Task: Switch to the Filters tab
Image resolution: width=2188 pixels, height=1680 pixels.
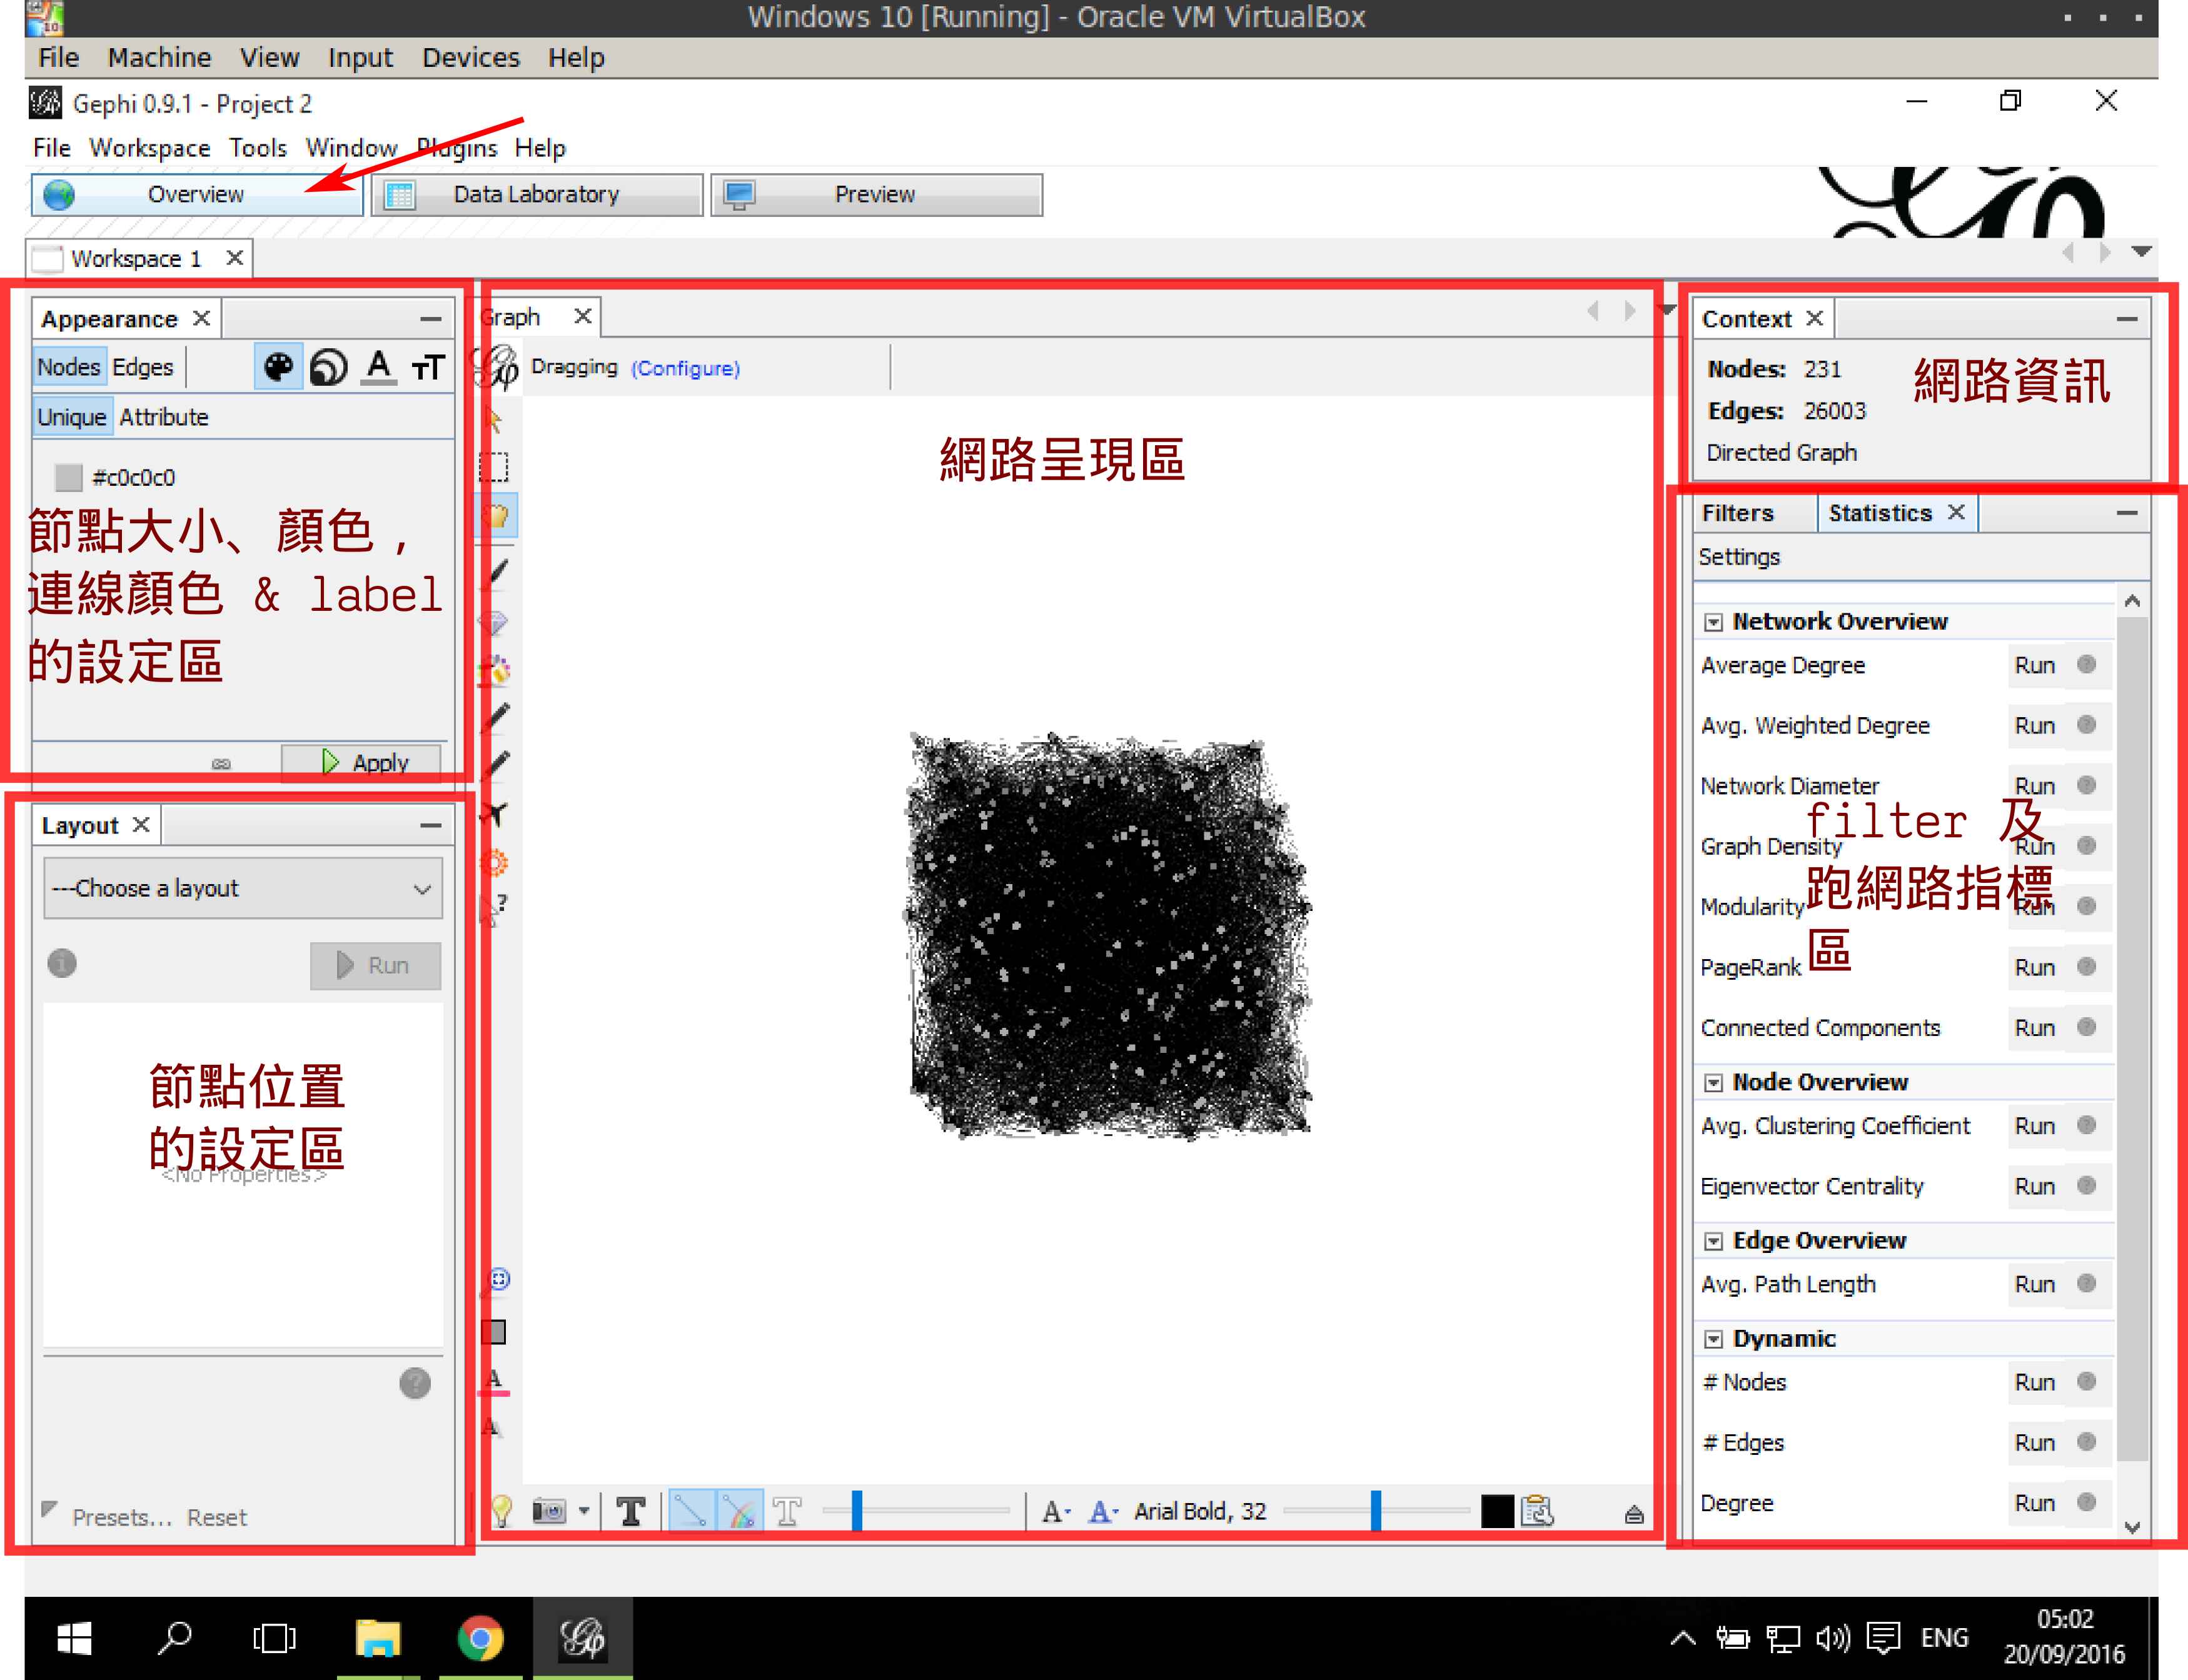Action: (1738, 513)
